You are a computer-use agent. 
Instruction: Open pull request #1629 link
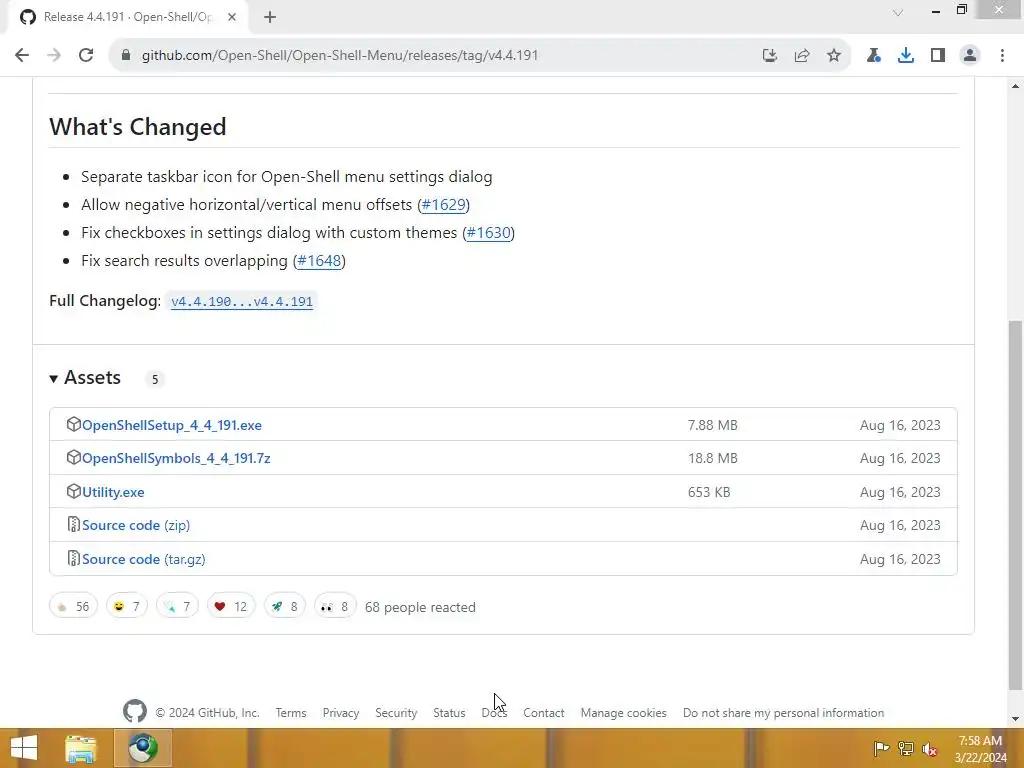coord(443,204)
